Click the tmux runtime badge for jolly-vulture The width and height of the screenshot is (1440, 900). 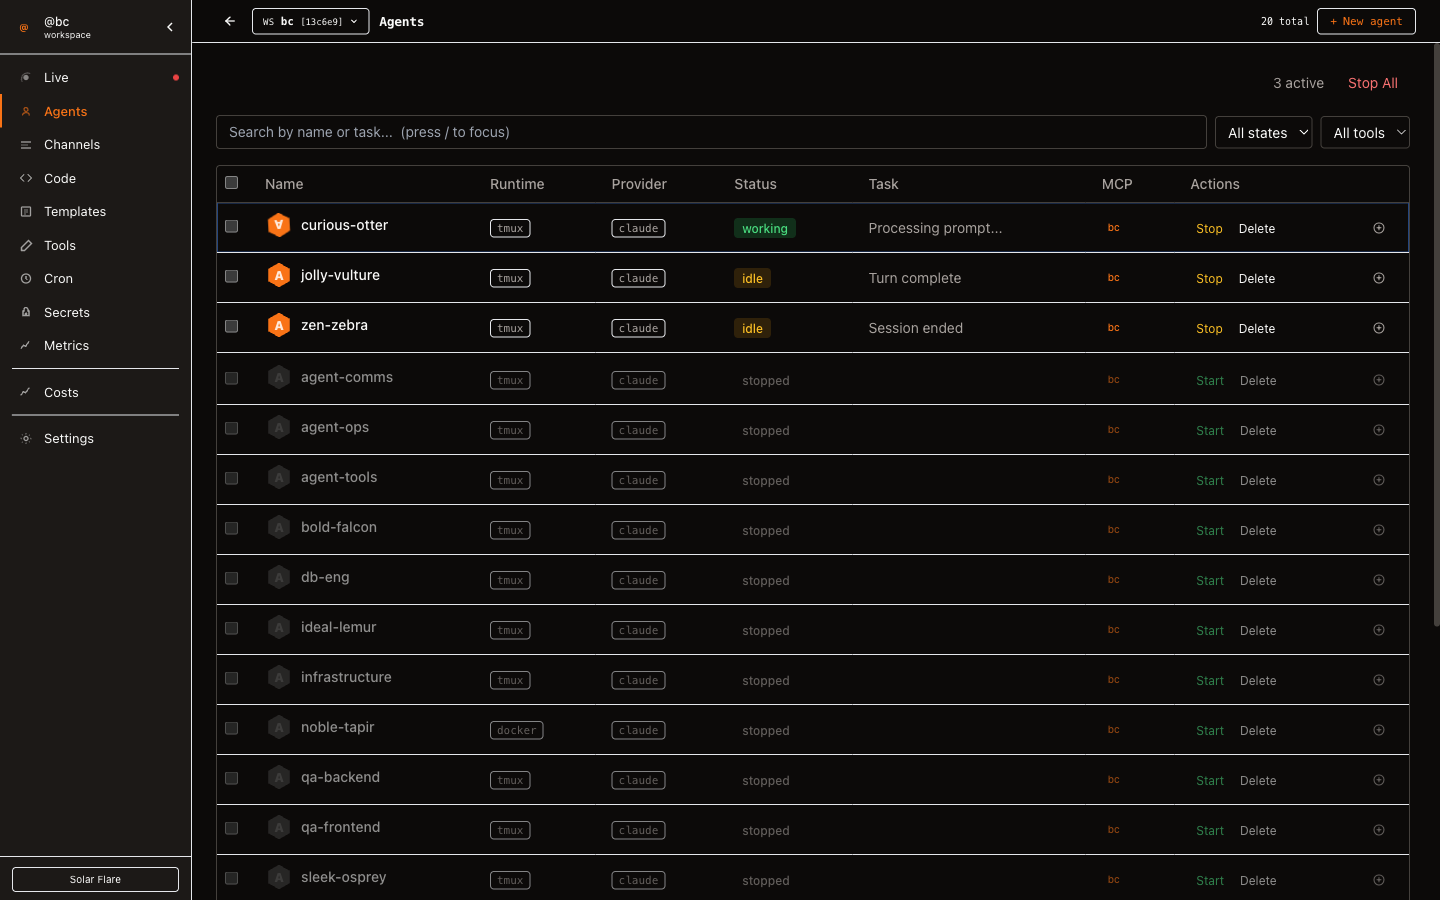coord(510,278)
